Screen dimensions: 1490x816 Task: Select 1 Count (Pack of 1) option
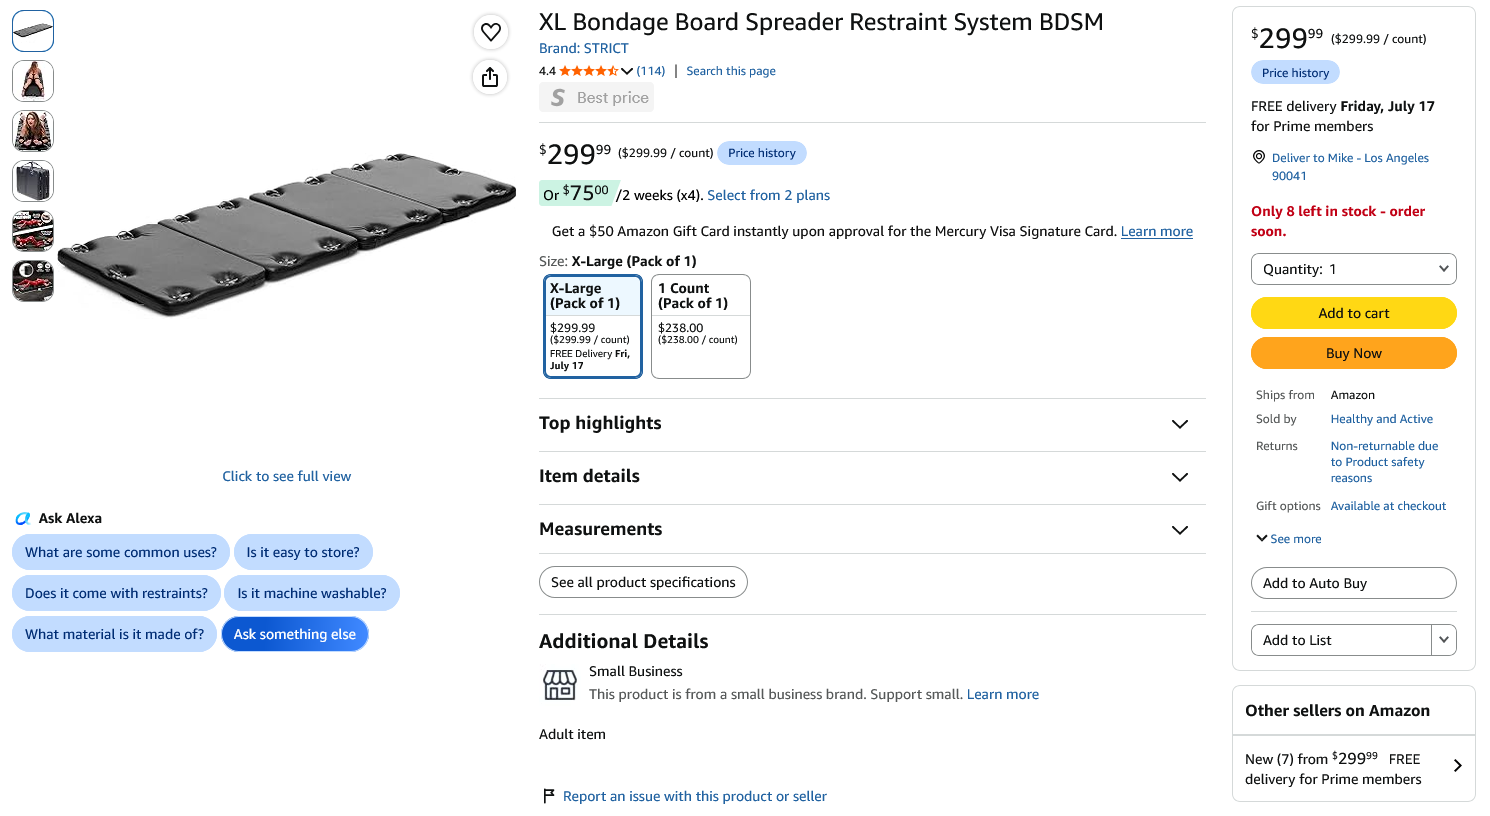click(701, 327)
